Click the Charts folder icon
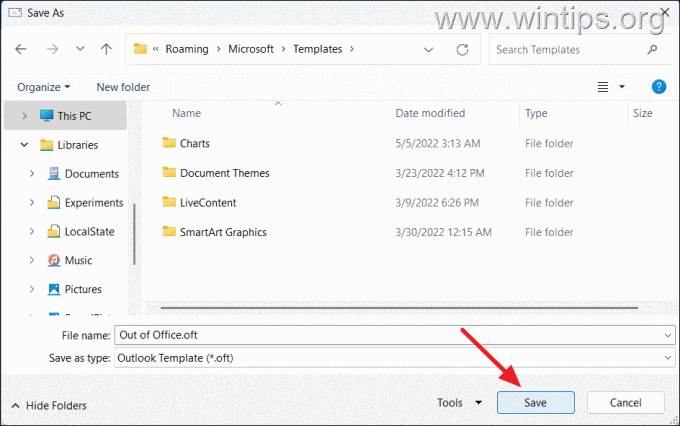680x426 pixels. tap(169, 142)
